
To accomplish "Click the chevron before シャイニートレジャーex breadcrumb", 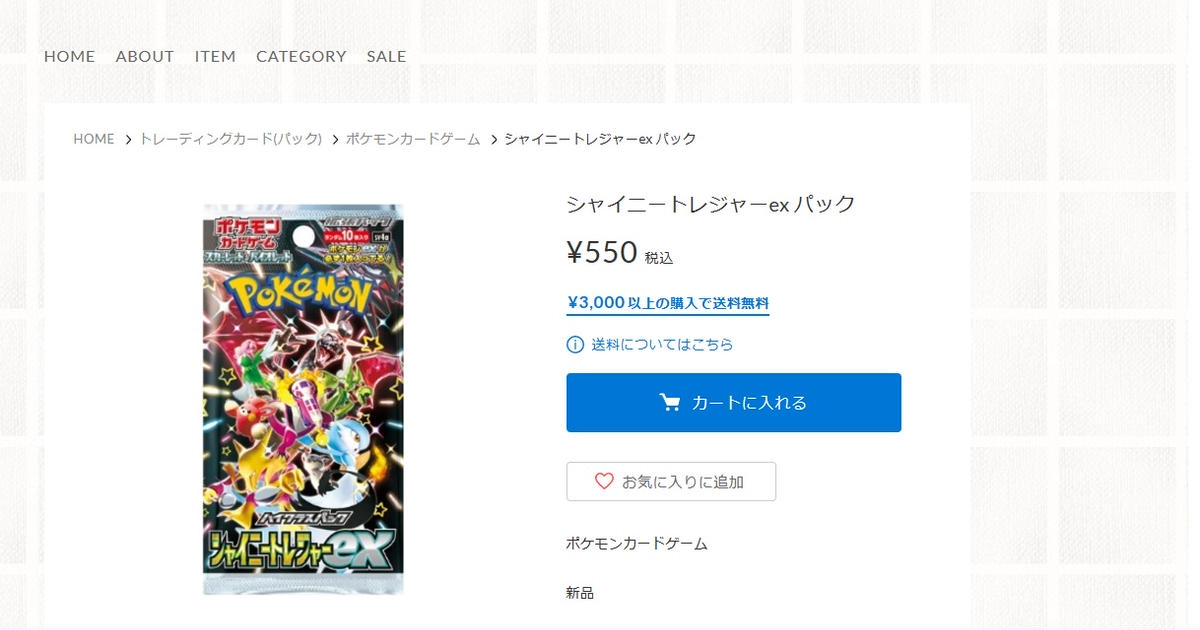I will tap(493, 140).
